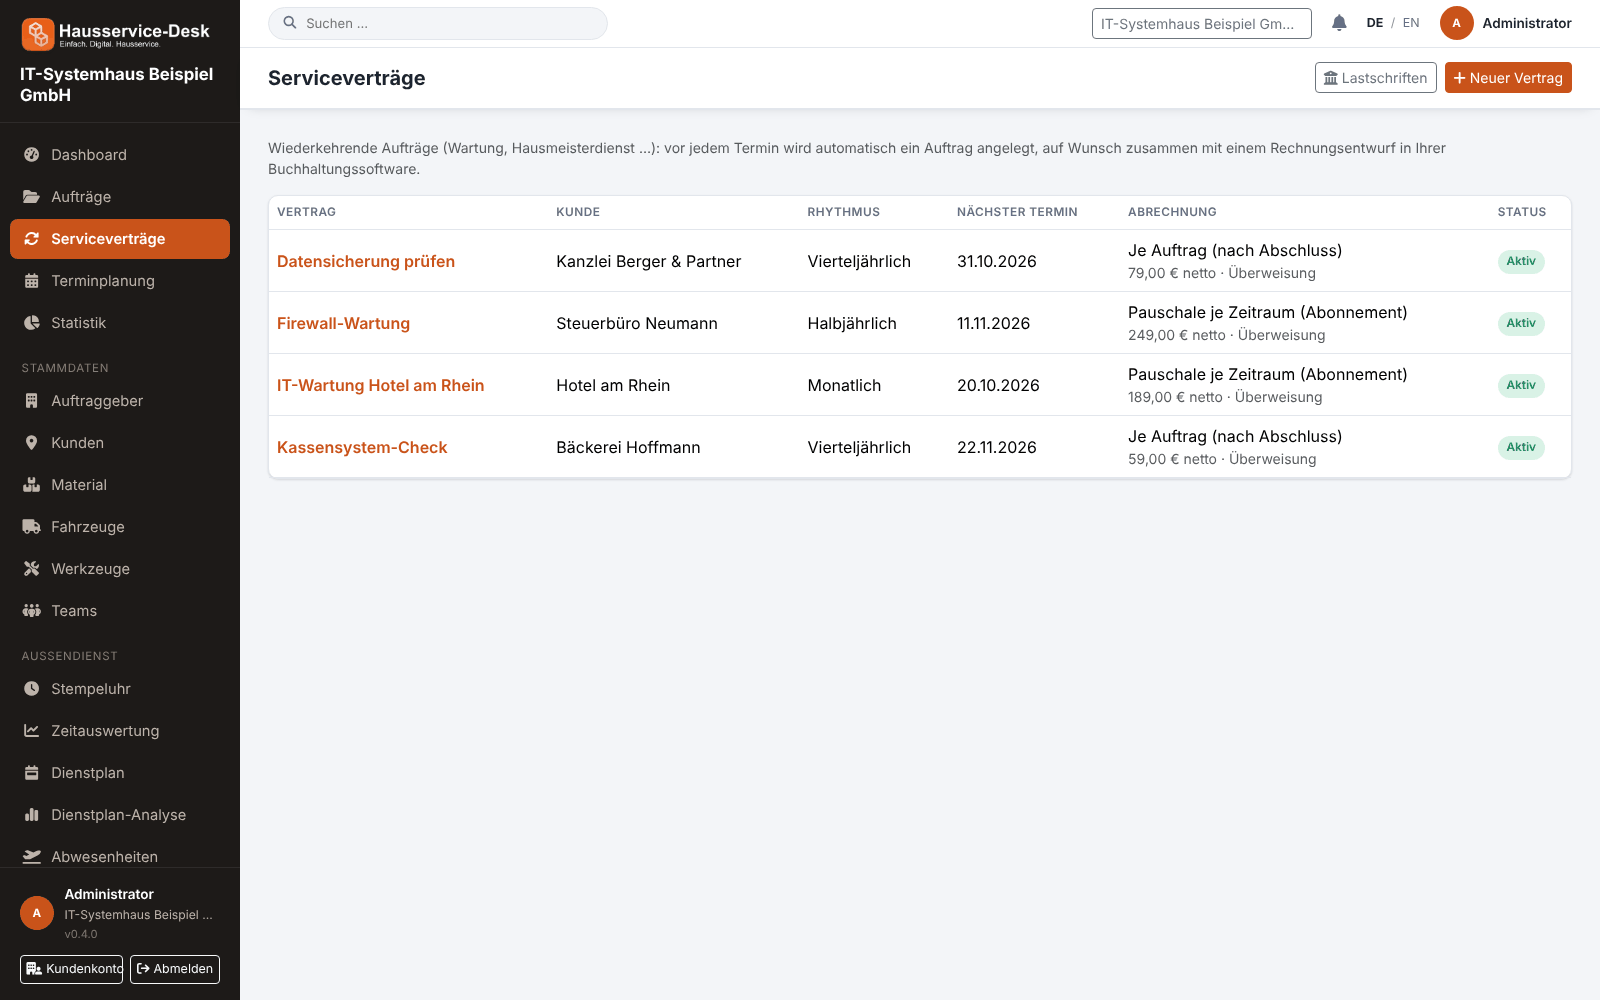Open the IT-Wartung Hotel am Rhein contract
Screen dimensions: 1600x1000
380,385
